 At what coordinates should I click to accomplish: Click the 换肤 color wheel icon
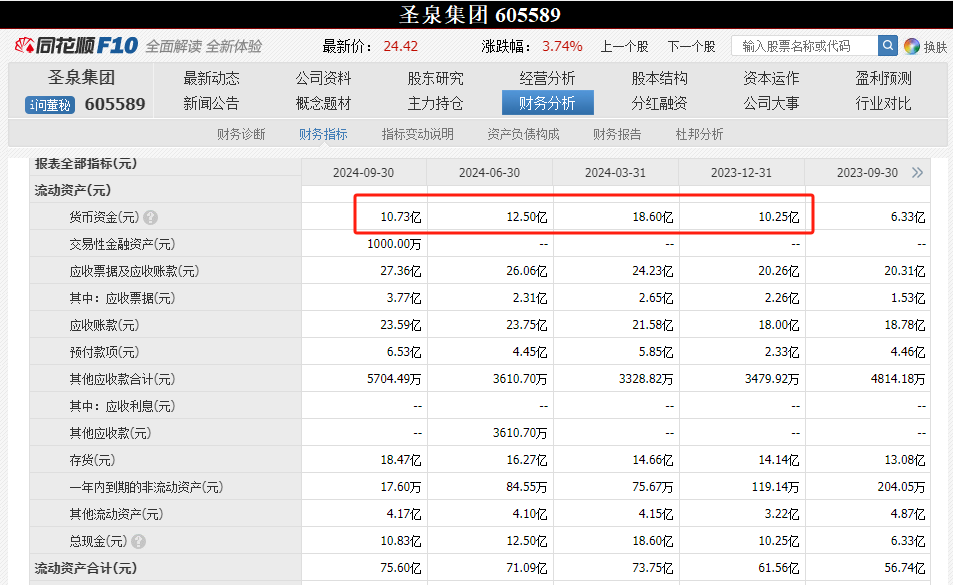[x=911, y=46]
